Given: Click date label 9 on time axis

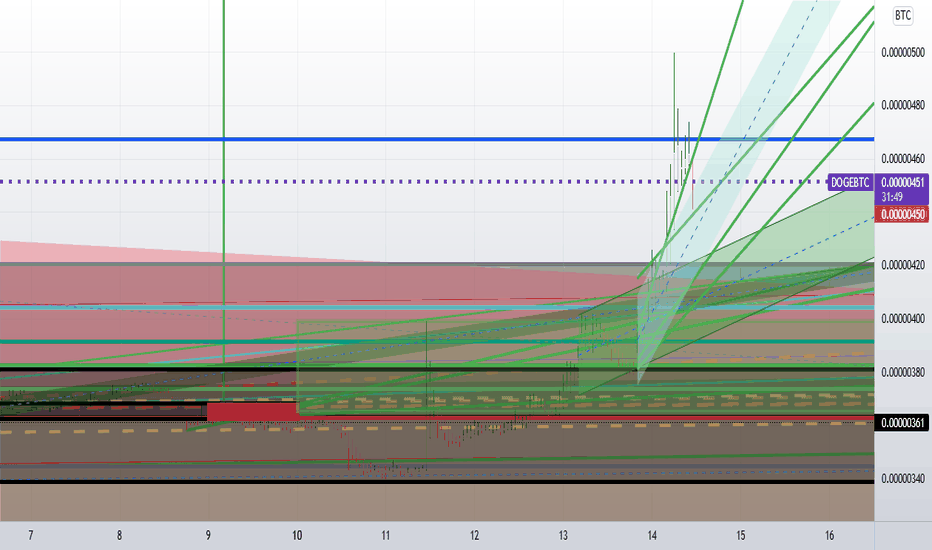Looking at the screenshot, I should (x=208, y=536).
